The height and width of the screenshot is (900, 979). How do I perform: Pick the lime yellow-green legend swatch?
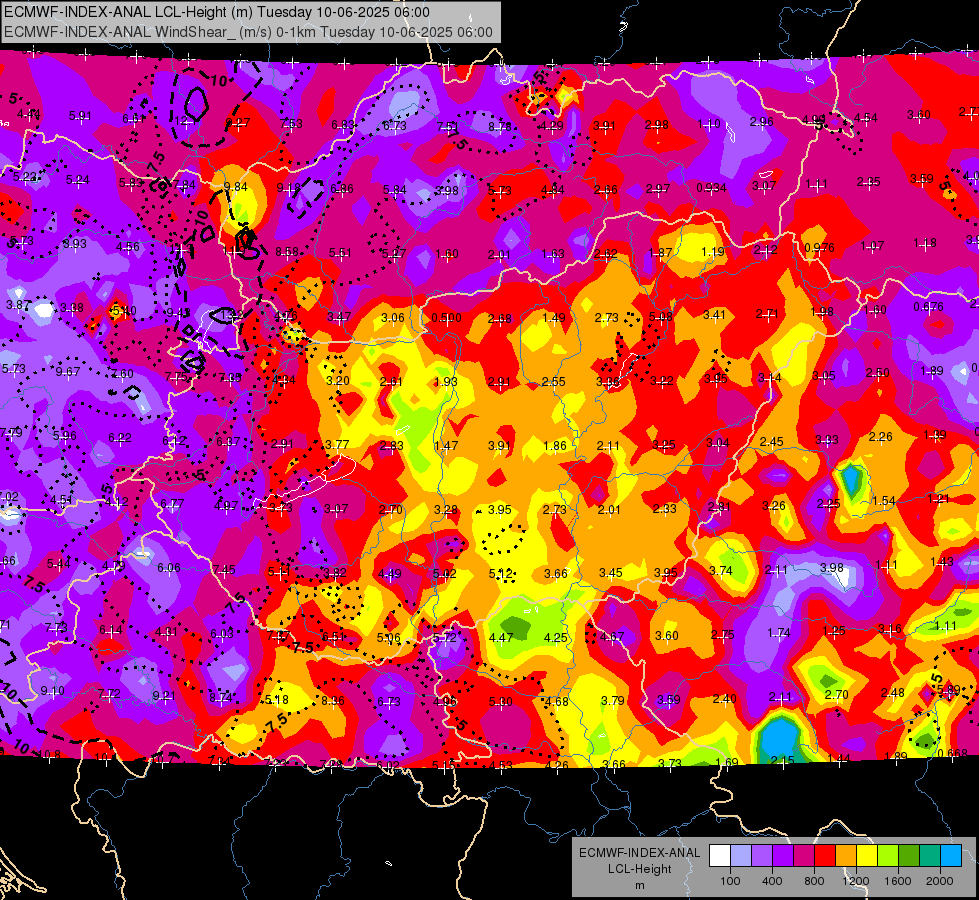coord(887,856)
